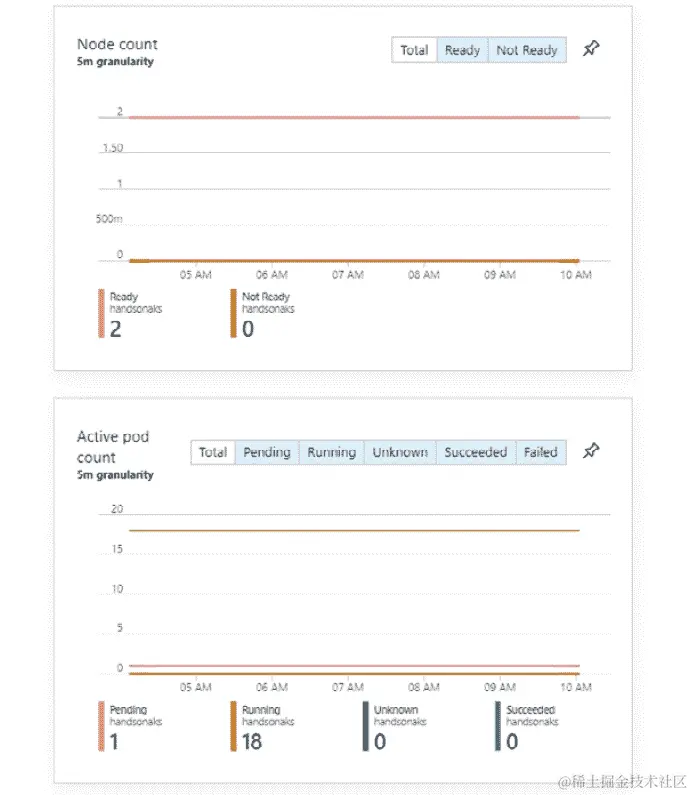Click the Not Ready legend color bar

pyautogui.click(x=233, y=314)
